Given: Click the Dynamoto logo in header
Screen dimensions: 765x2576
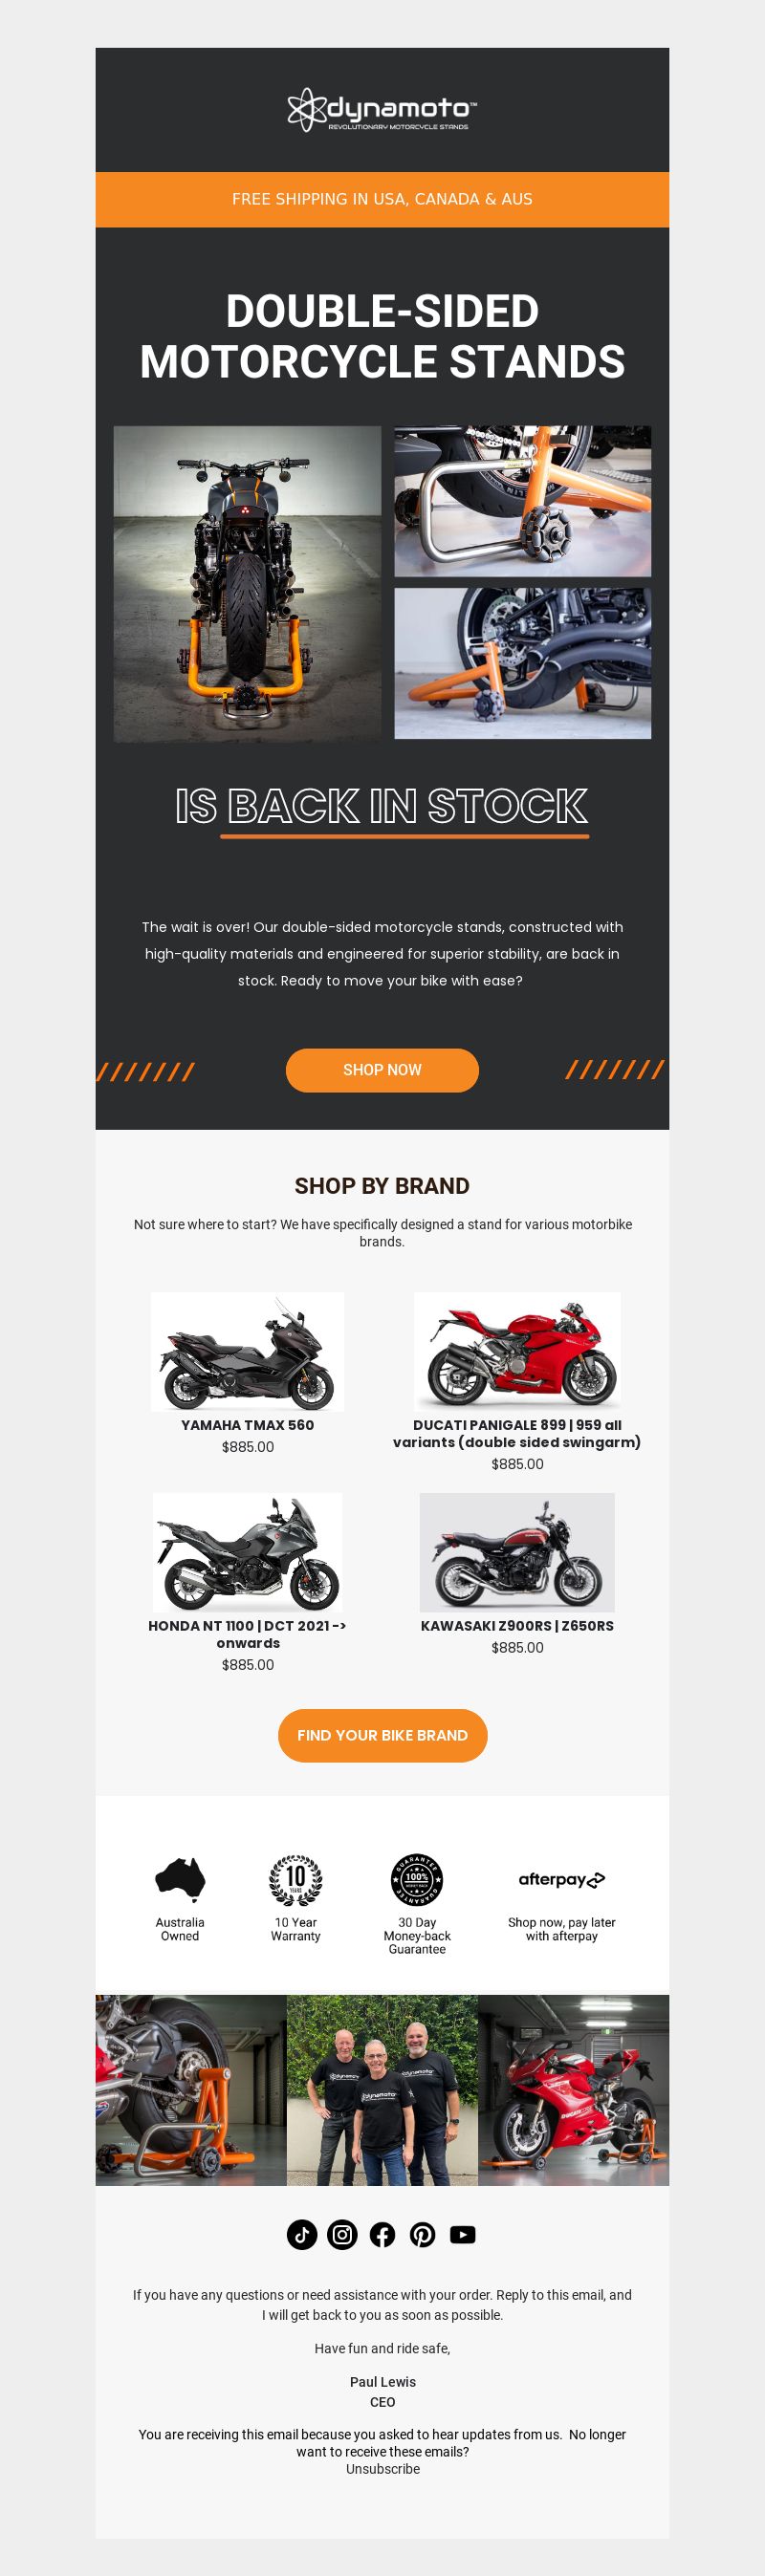Looking at the screenshot, I should [x=382, y=110].
